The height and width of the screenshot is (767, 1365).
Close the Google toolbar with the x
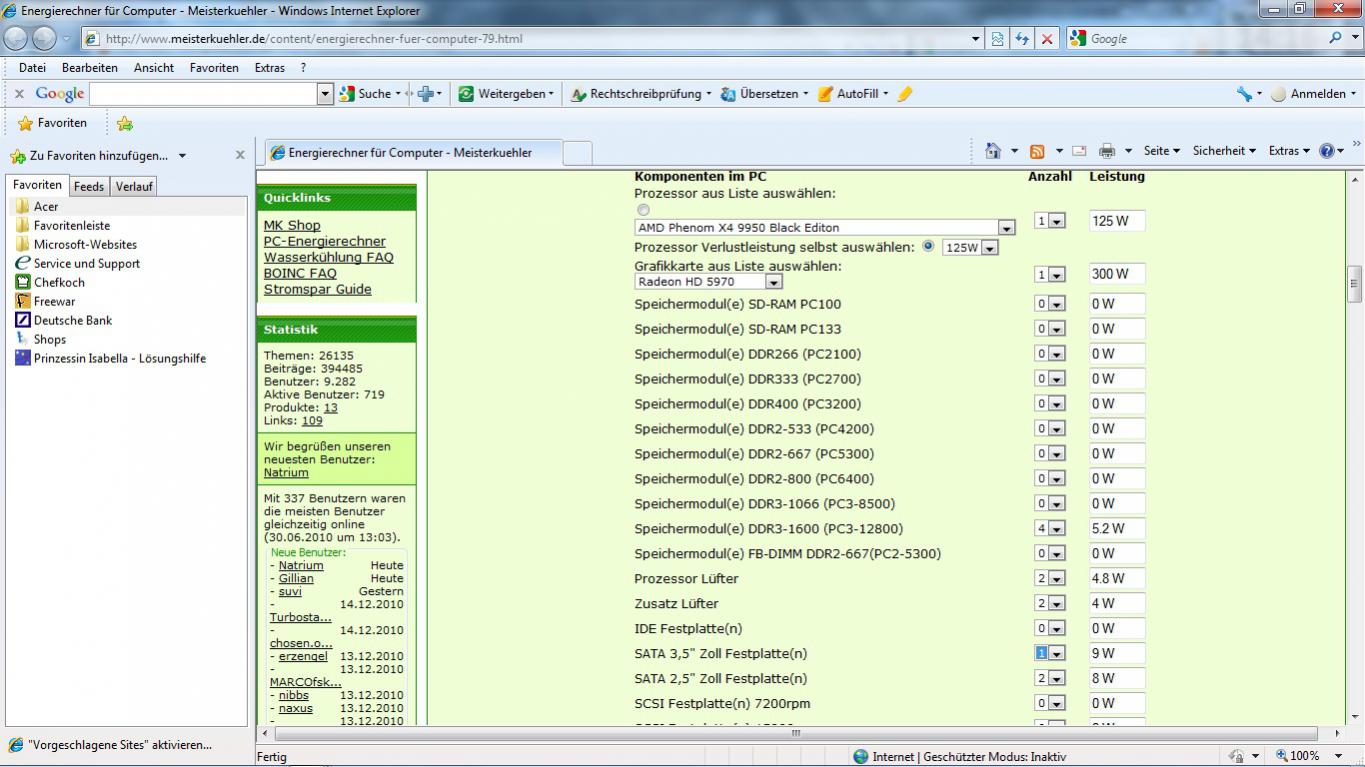18,94
